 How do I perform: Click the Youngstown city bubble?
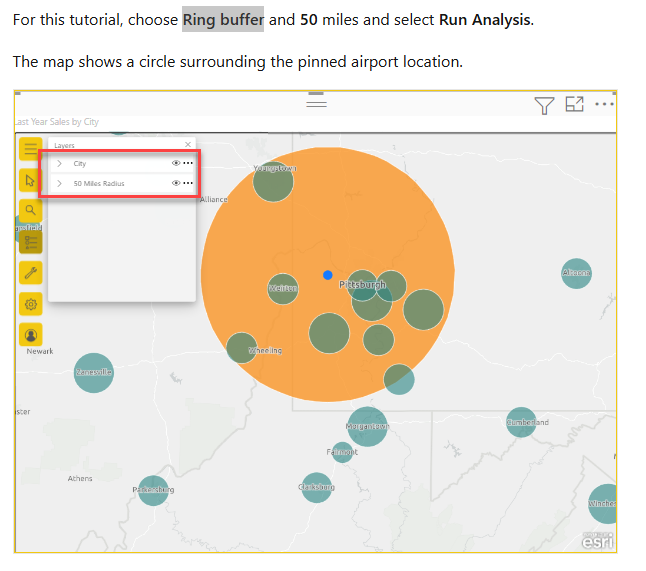coord(273,181)
